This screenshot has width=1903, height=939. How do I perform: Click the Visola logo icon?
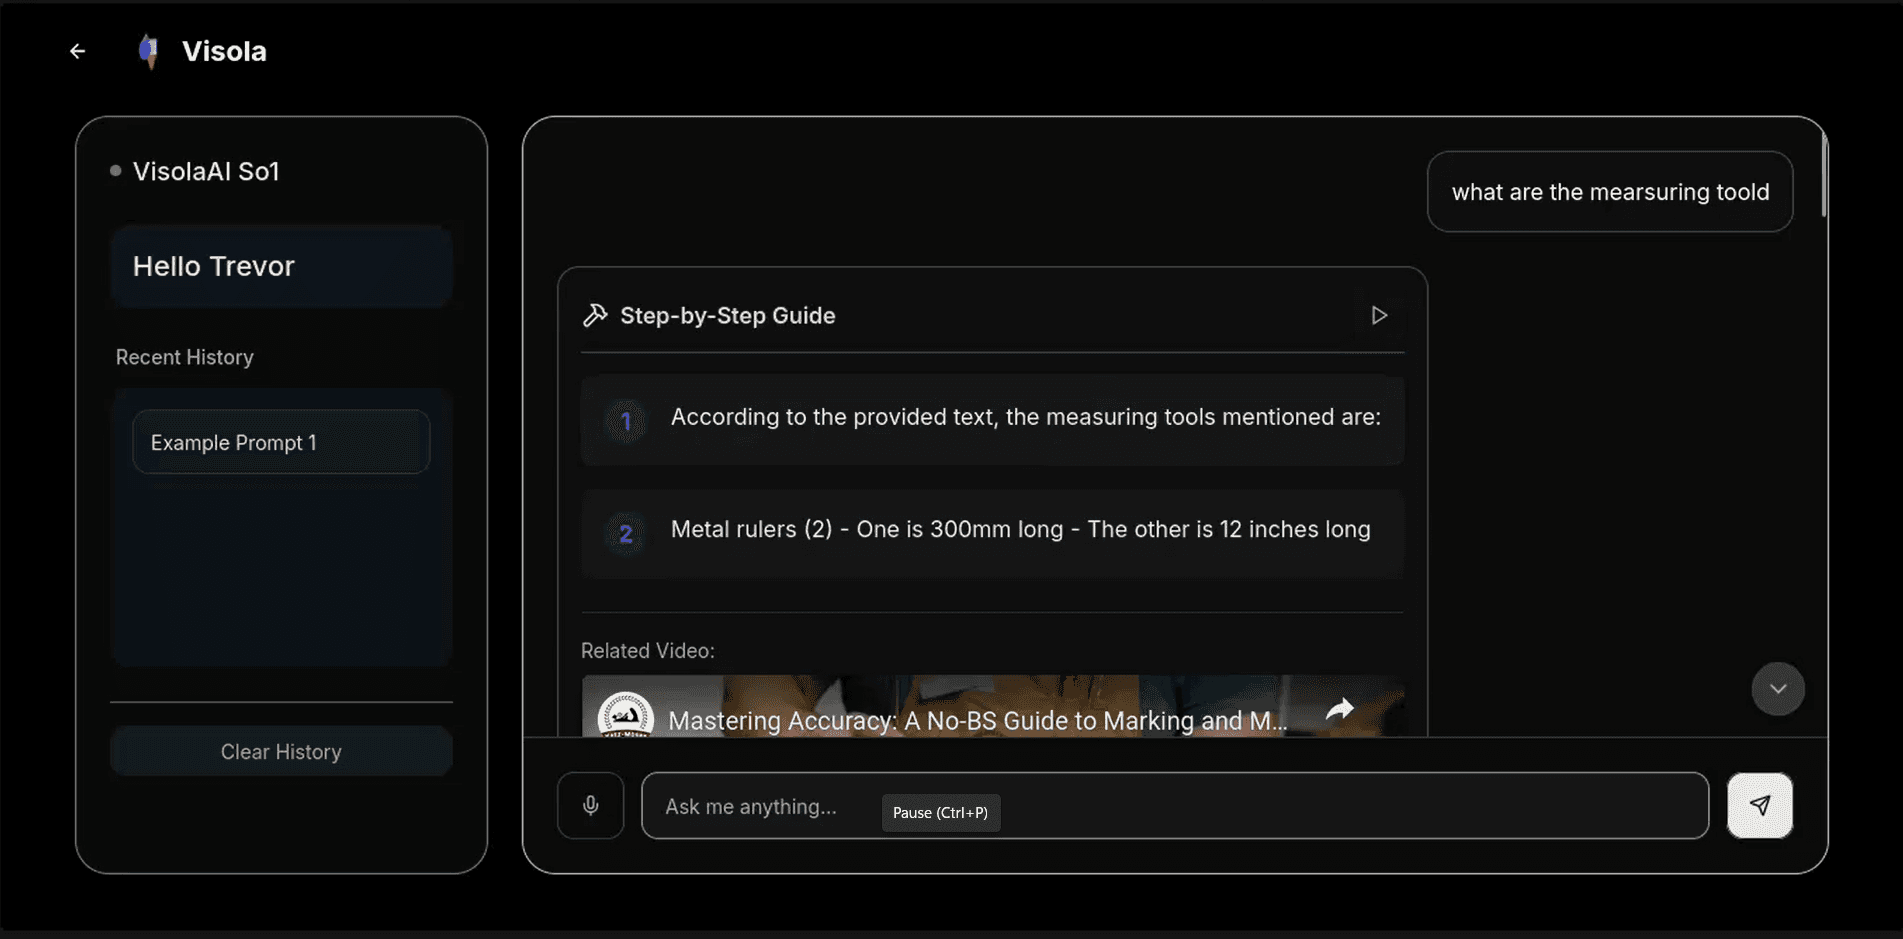tap(149, 51)
